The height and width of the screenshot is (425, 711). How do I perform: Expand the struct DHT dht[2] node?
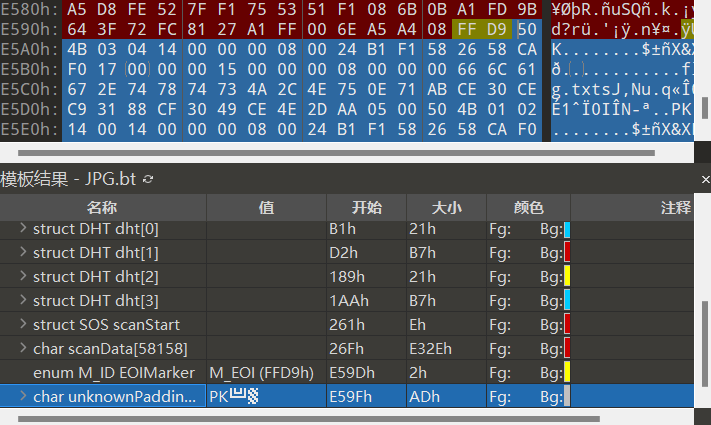[x=24, y=276]
